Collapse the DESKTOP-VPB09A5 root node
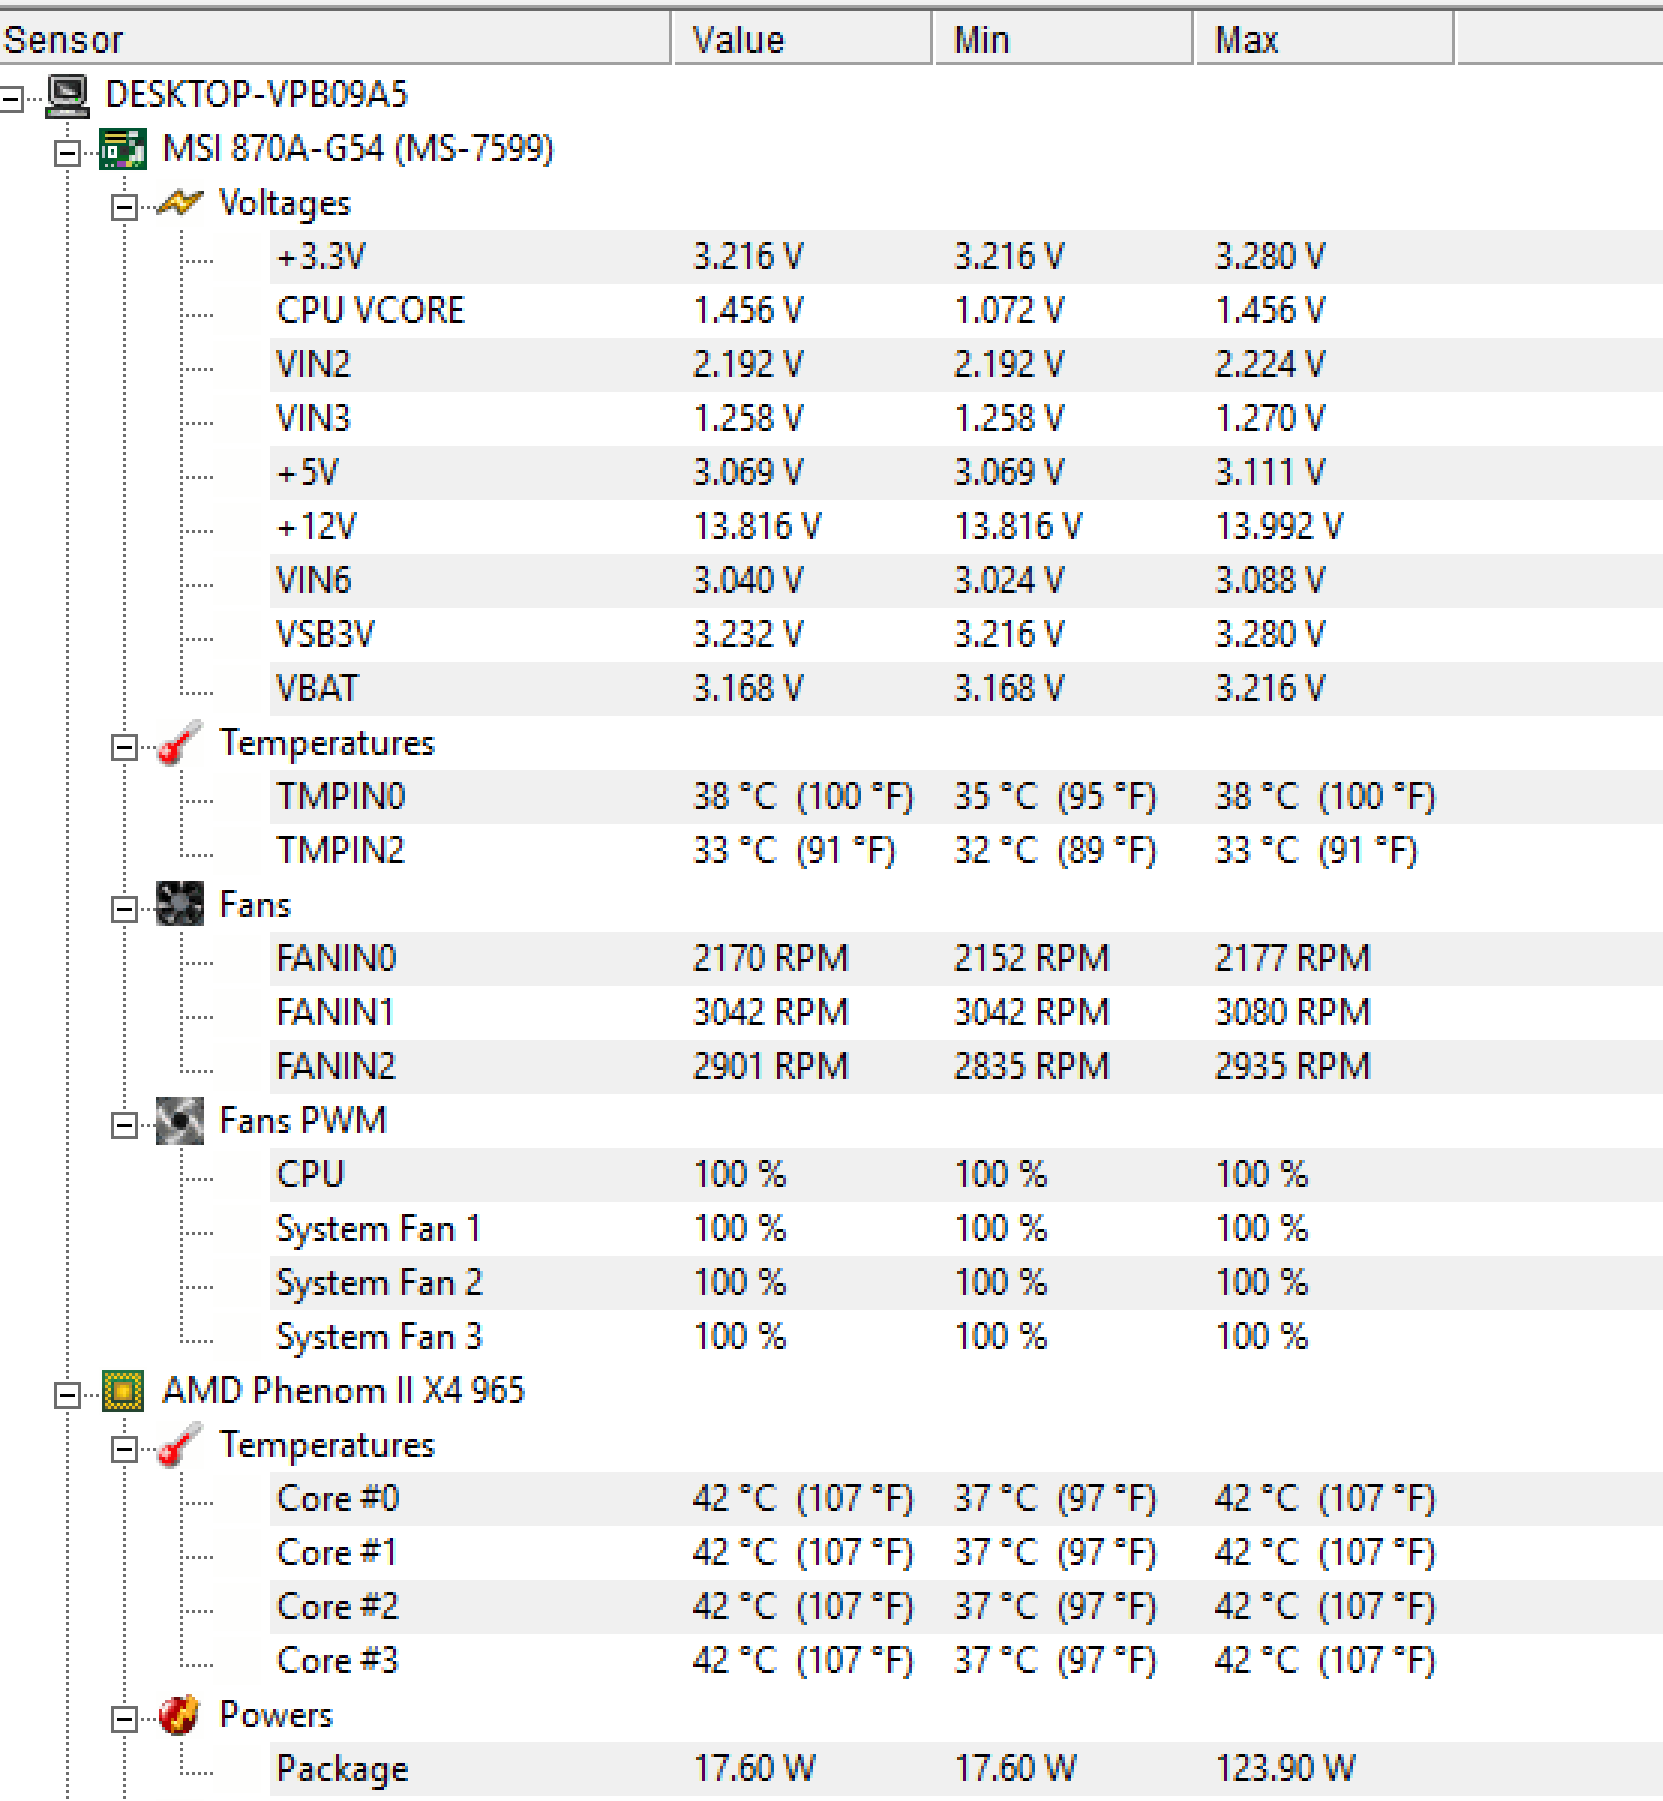Screen dimensions: 1663x1801 [x=11, y=98]
